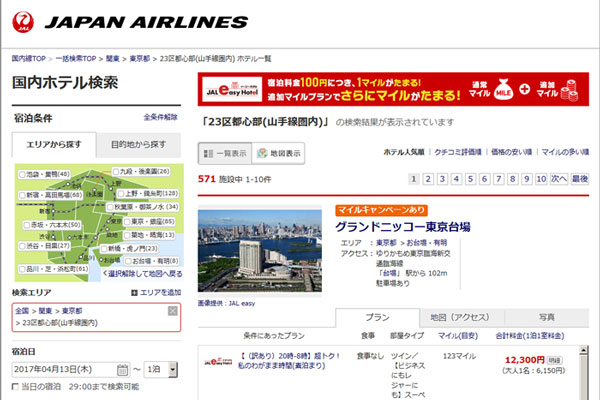Select the 目的地から探す tab
Screen dimensions: 600x400
pyautogui.click(x=139, y=145)
